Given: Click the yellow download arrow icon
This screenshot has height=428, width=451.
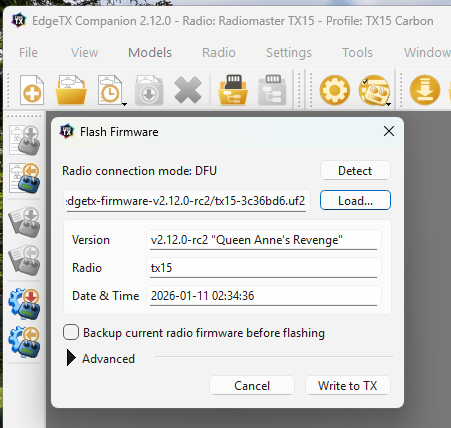Looking at the screenshot, I should pyautogui.click(x=425, y=90).
